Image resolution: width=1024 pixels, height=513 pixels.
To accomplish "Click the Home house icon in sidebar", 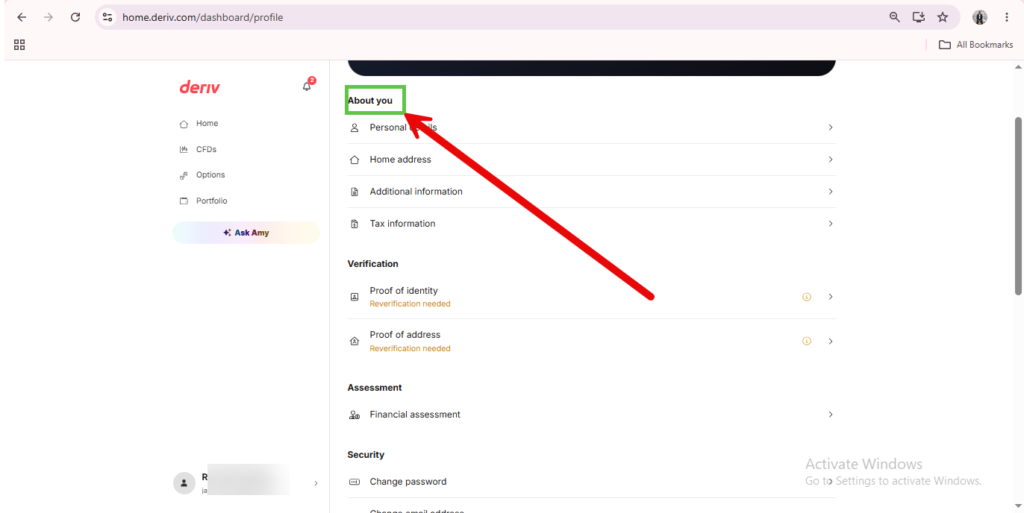I will pos(184,123).
